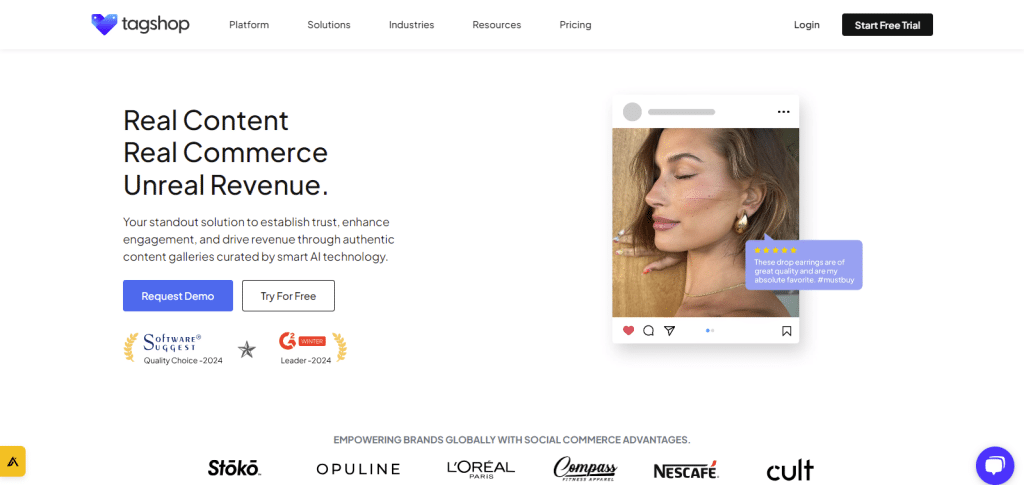Click the G2 Winter Leader 2024 badge
Viewport: 1024px width, 485px height.
pos(306,349)
